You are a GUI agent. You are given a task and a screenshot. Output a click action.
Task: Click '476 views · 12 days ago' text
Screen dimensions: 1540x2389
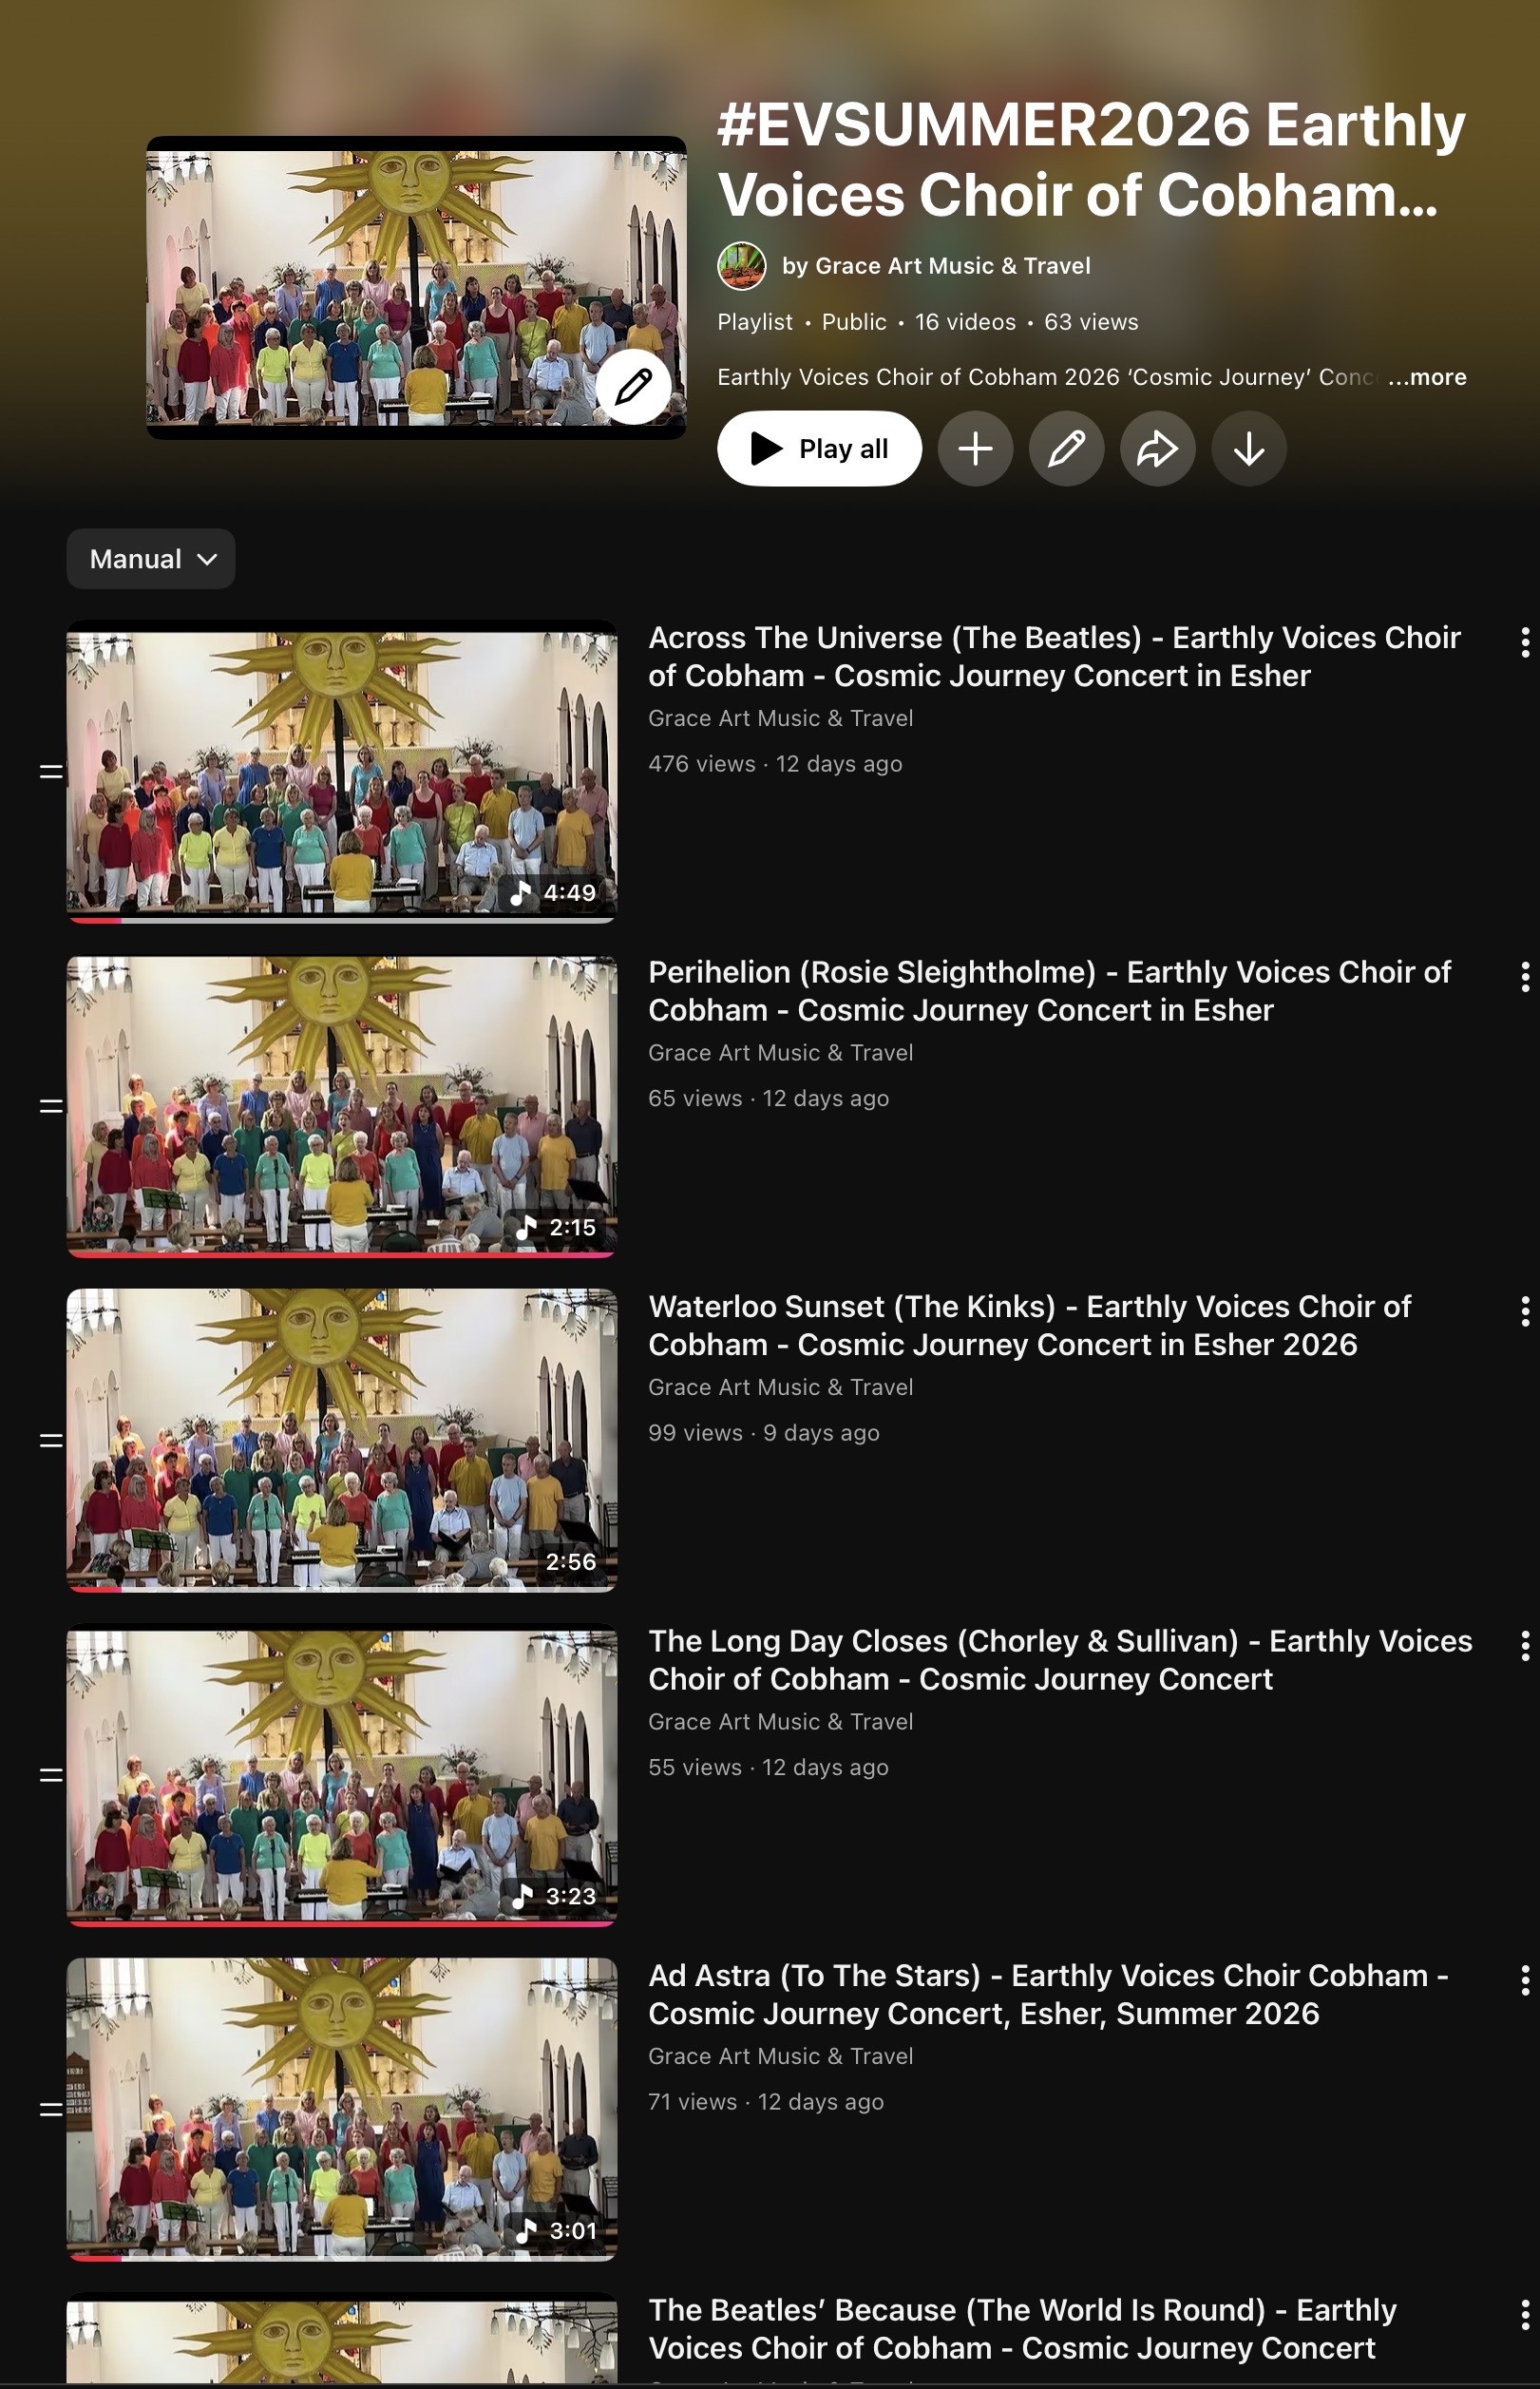point(775,764)
